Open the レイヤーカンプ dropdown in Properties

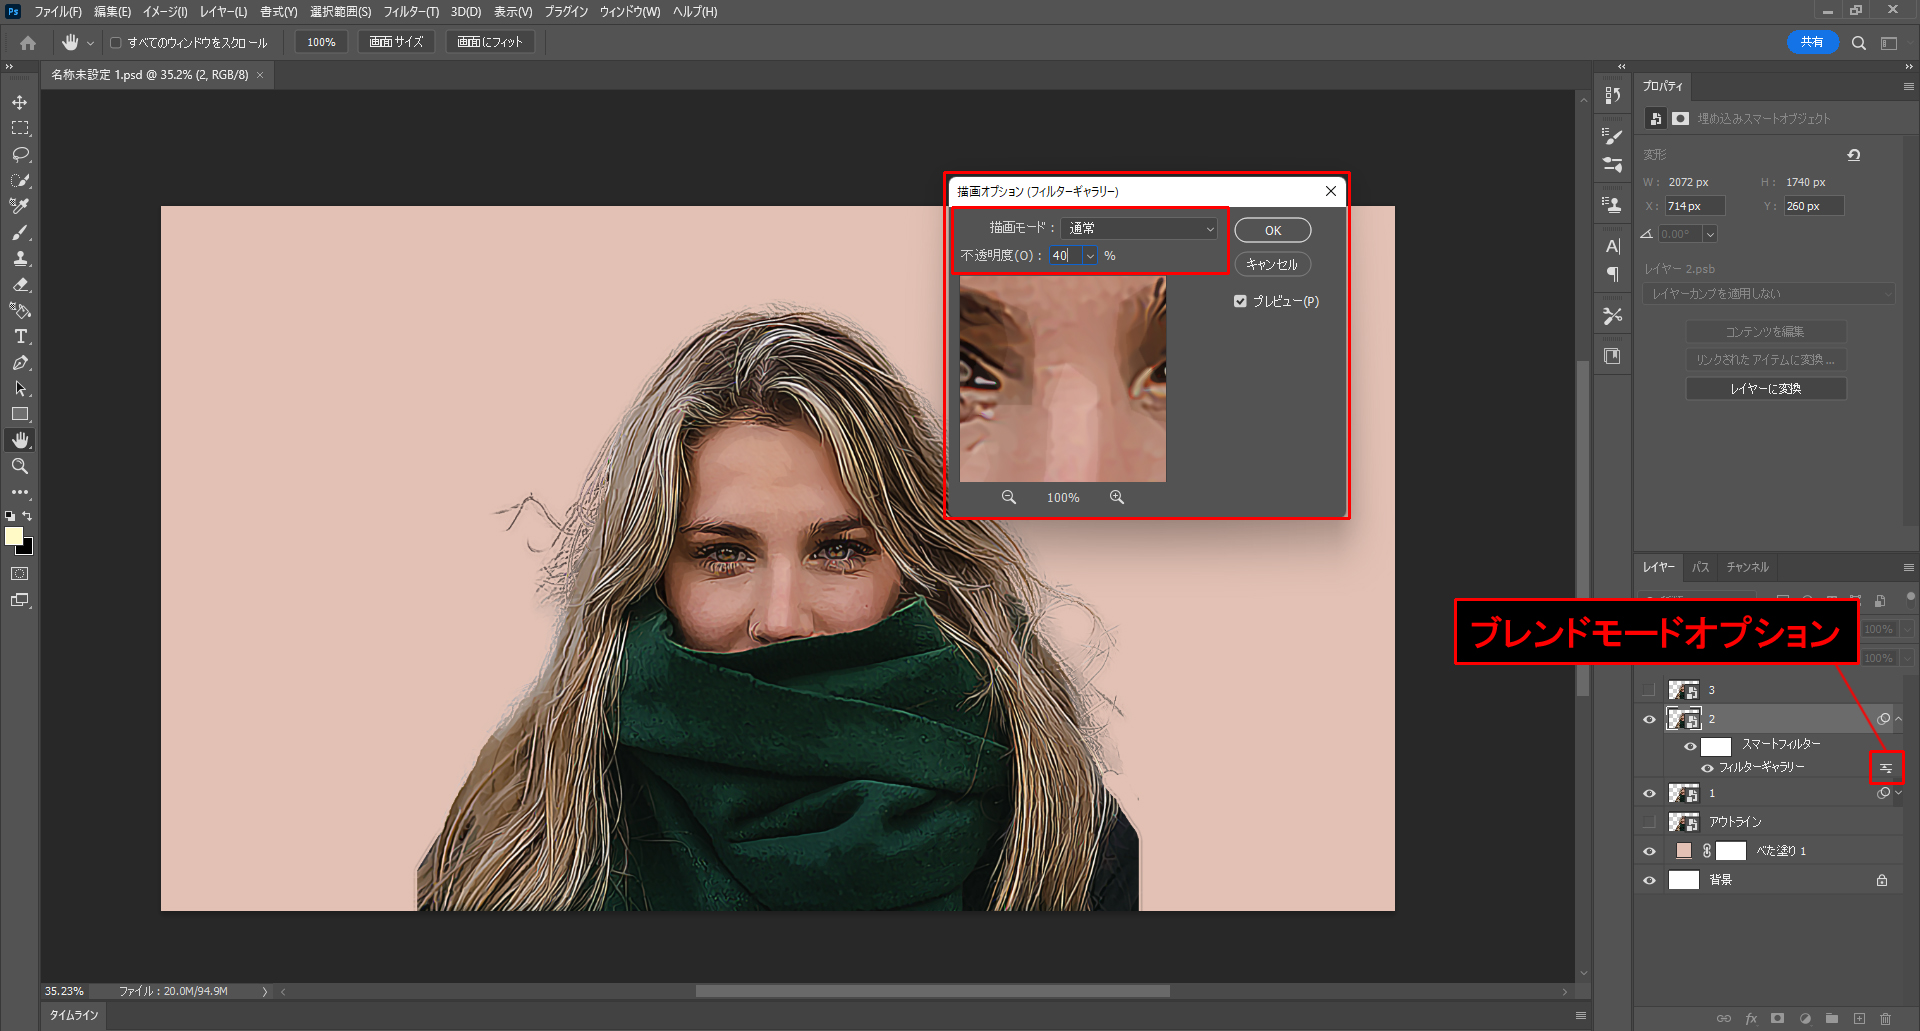(1768, 294)
